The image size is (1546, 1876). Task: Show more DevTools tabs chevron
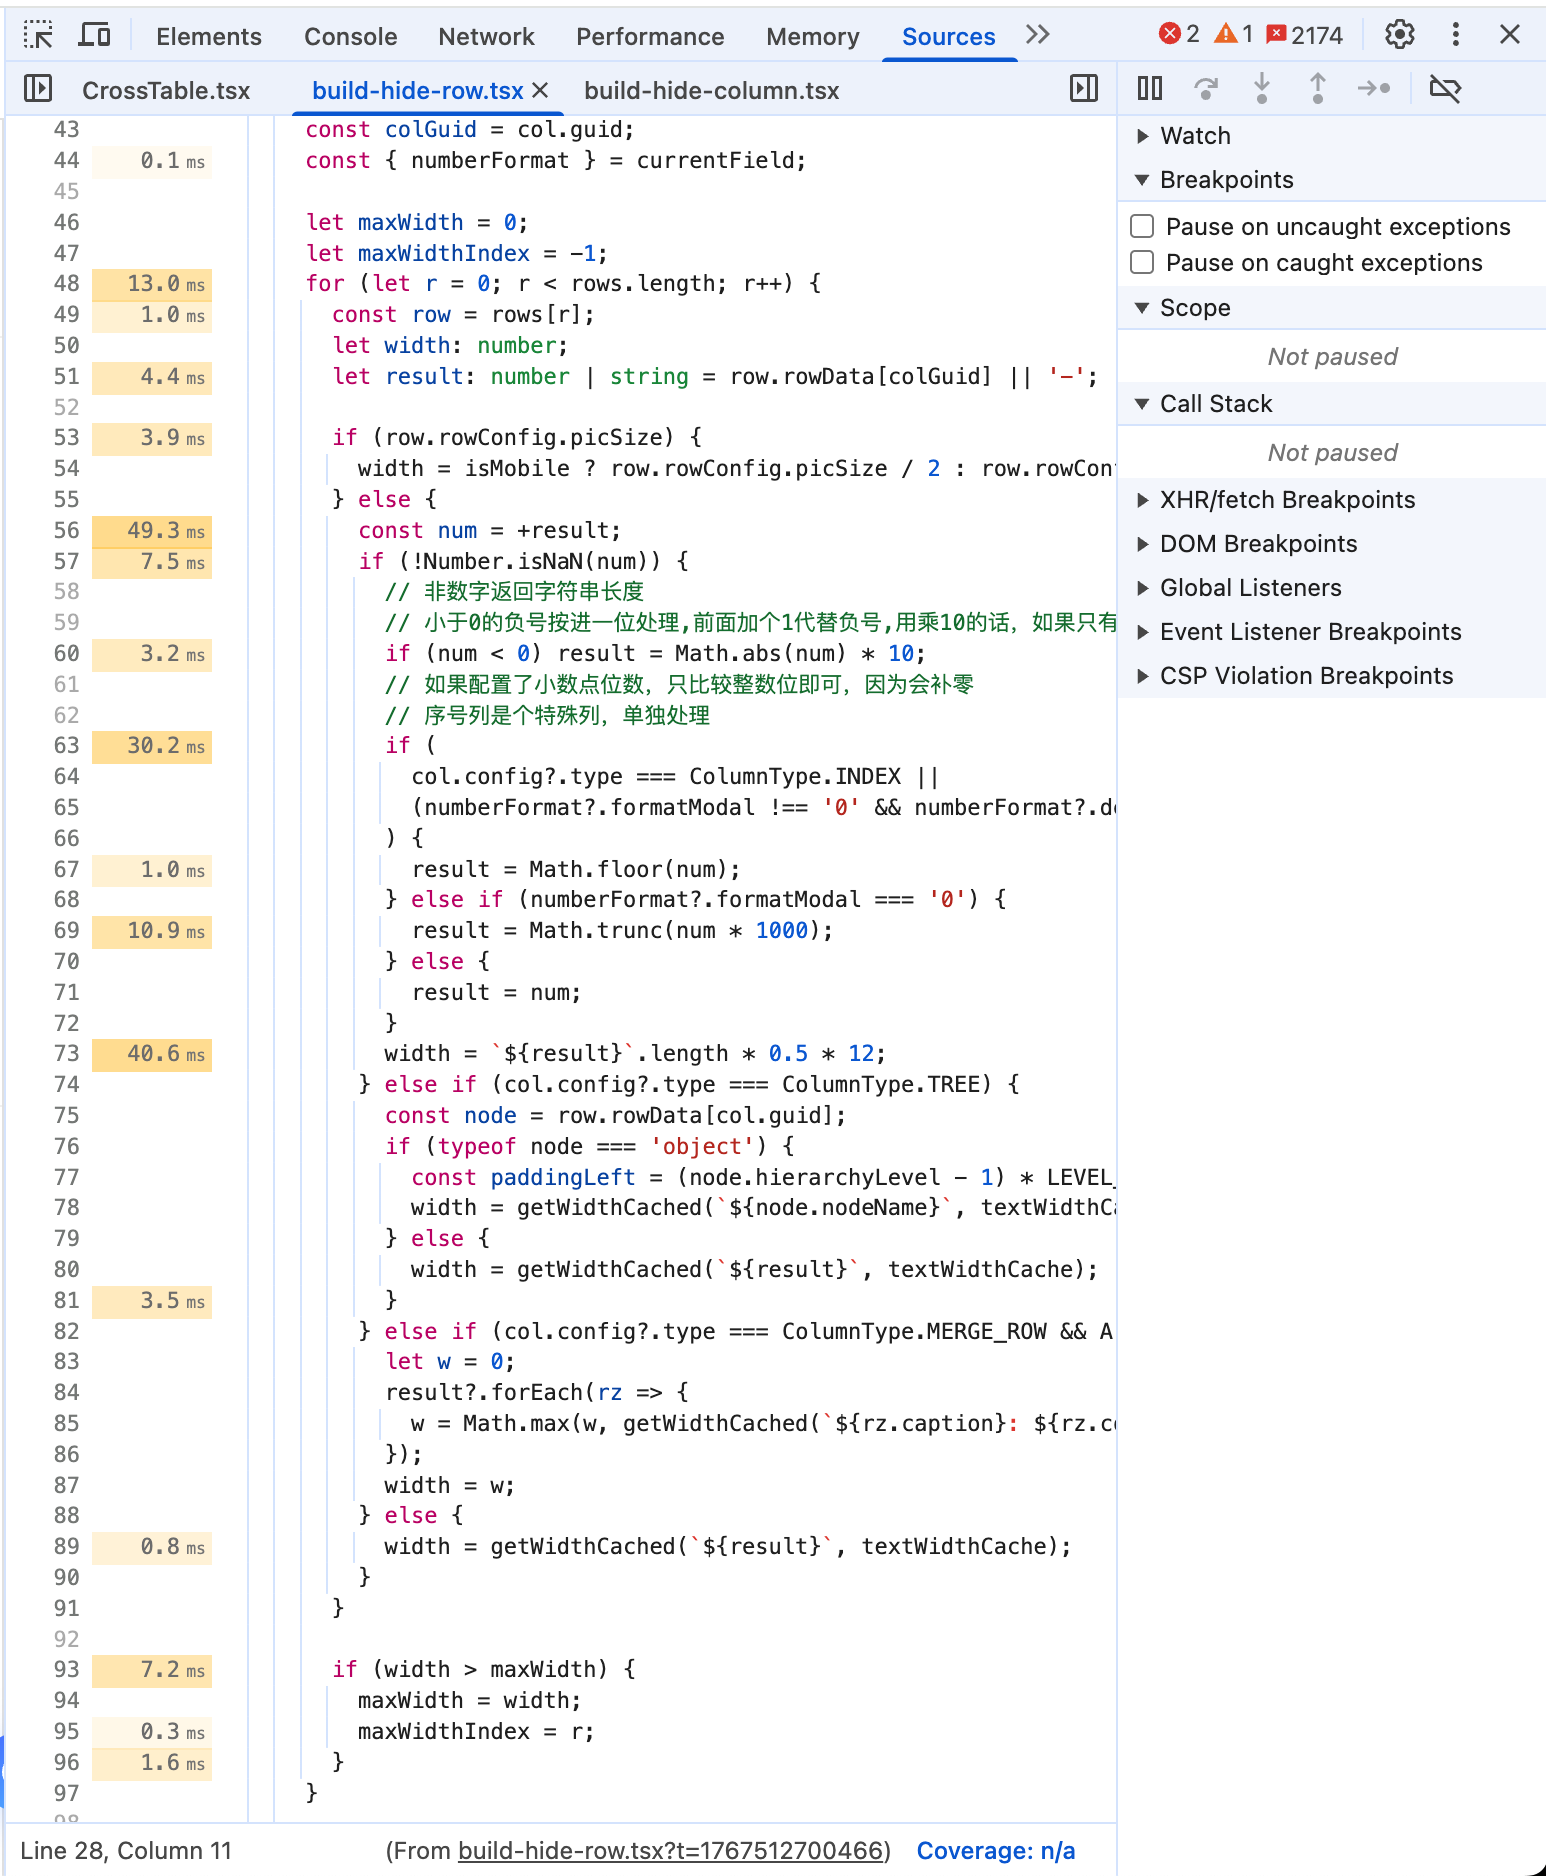point(1038,35)
